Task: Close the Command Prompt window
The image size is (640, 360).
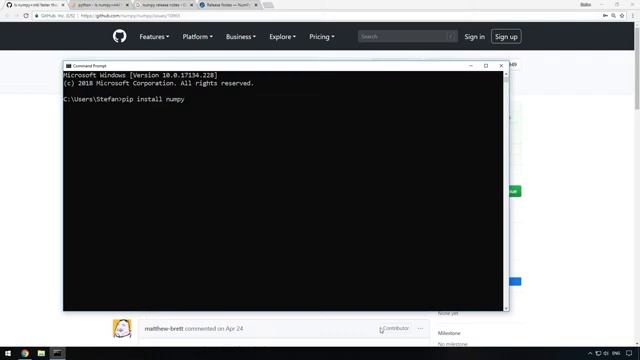Action: tap(501, 65)
